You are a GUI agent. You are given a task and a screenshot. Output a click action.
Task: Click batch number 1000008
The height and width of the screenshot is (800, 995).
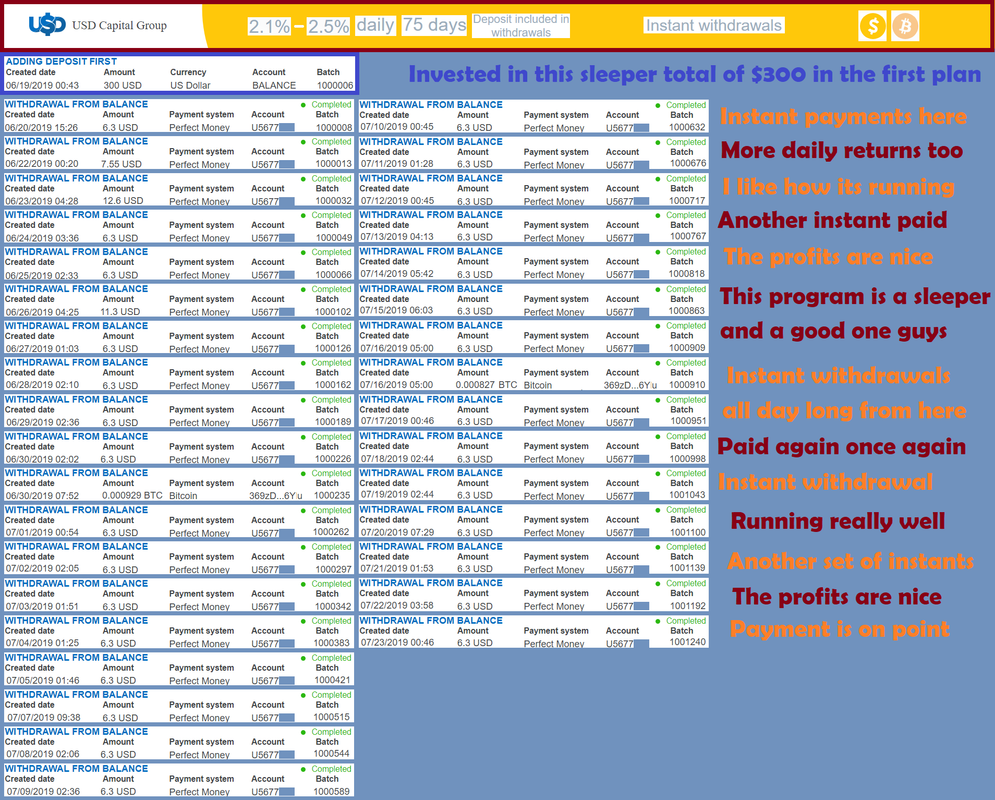click(334, 127)
